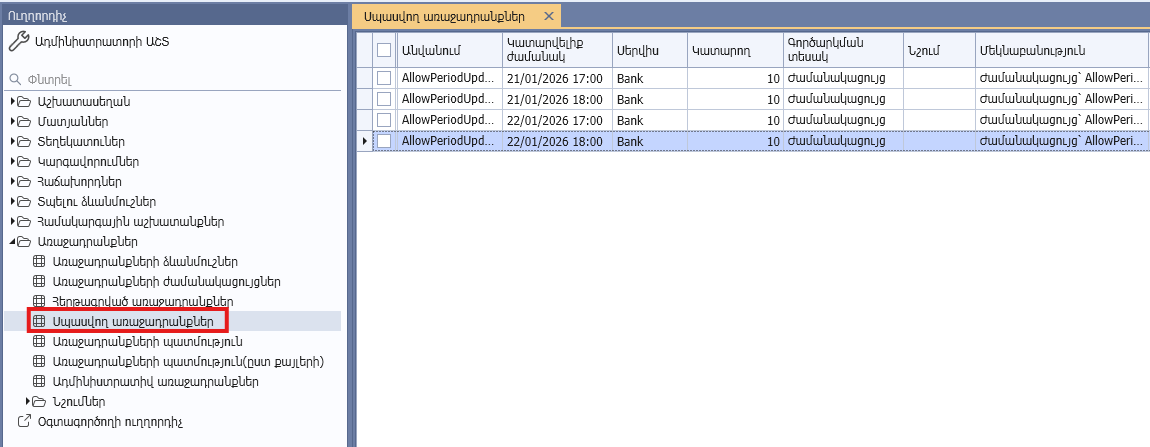Open Առաջադրանքների պատմություն in the tree
The image size is (1150, 447).
[x=133, y=341]
